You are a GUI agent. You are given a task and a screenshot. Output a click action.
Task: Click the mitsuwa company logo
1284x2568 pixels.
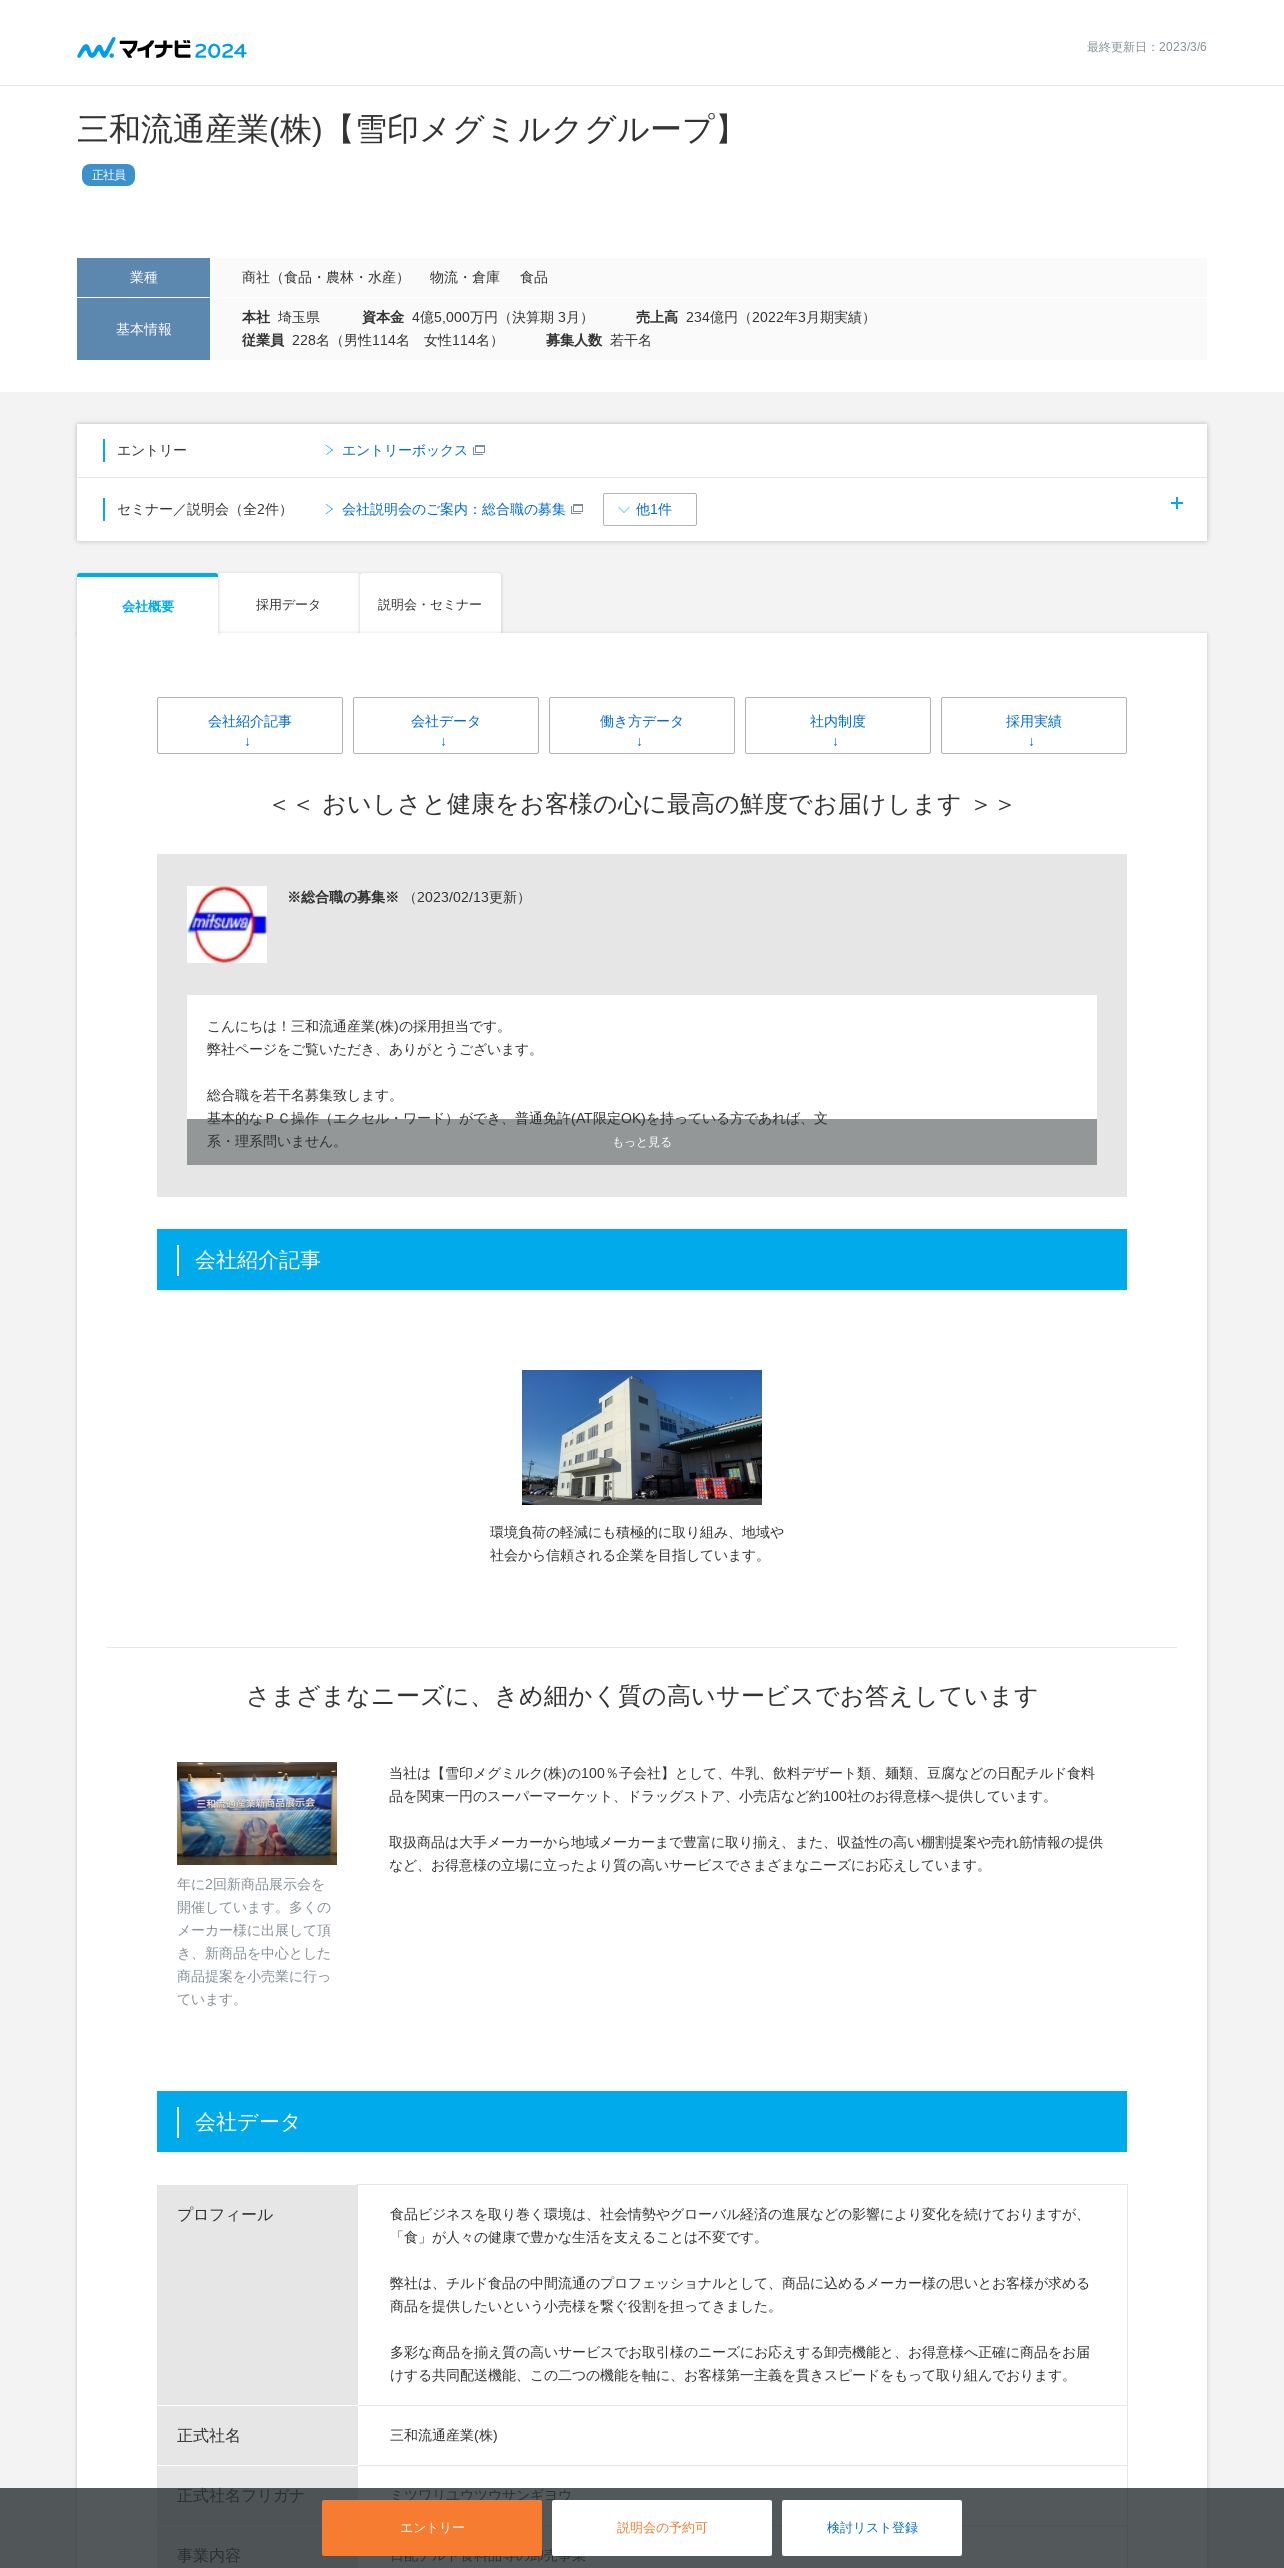(227, 925)
